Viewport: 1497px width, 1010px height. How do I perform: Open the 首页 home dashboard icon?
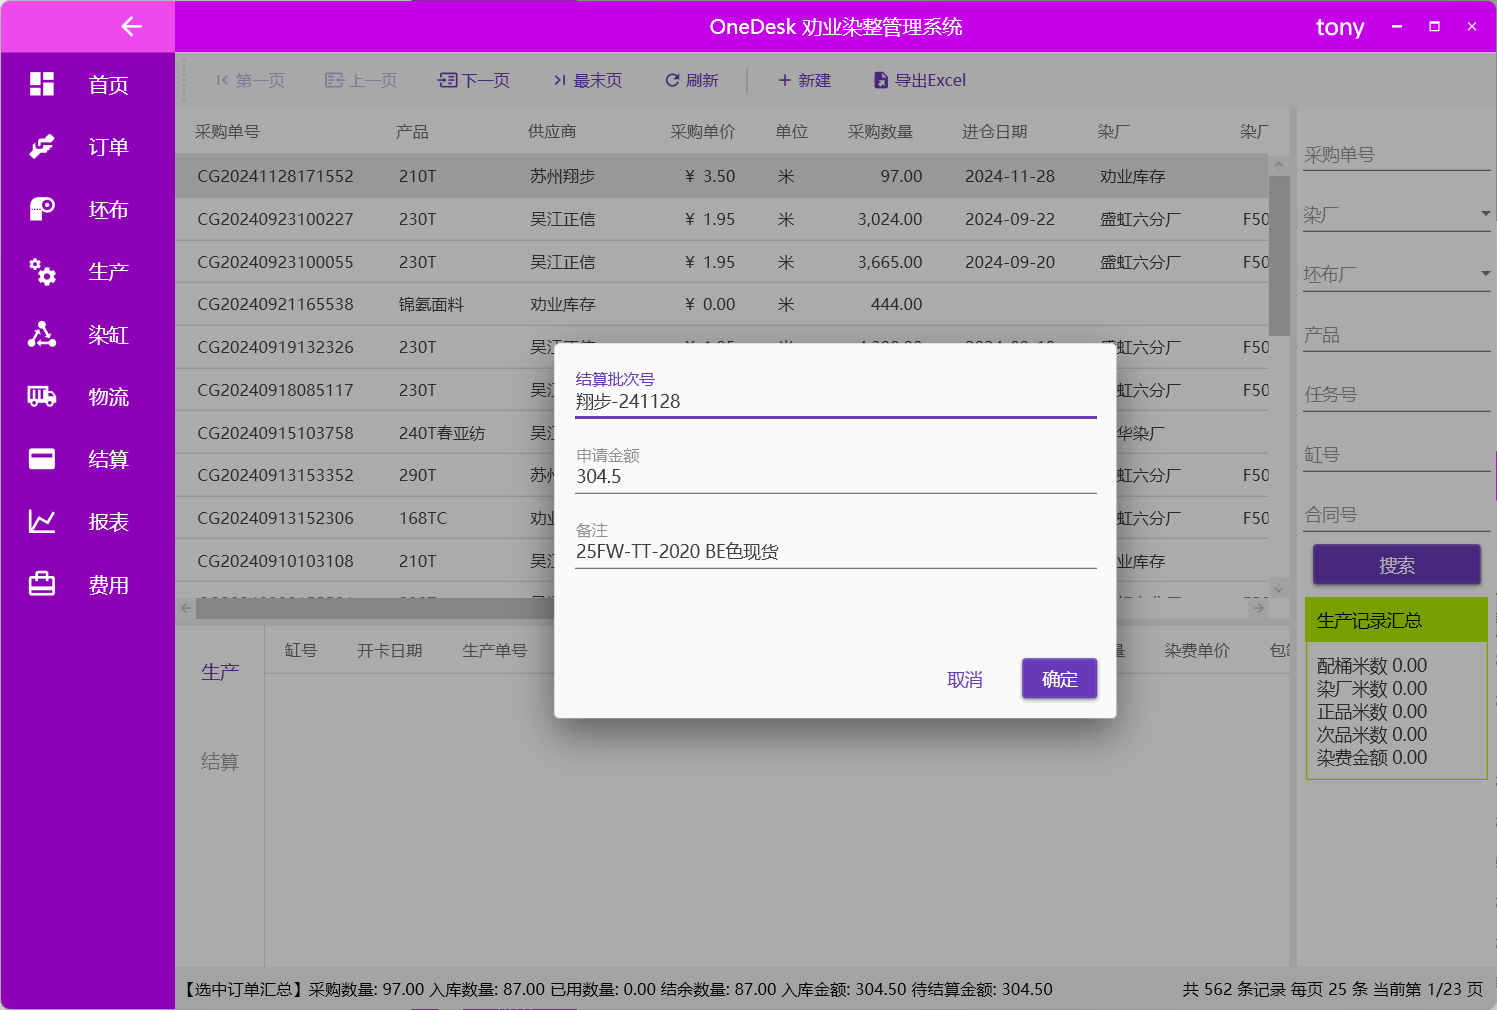(x=42, y=84)
